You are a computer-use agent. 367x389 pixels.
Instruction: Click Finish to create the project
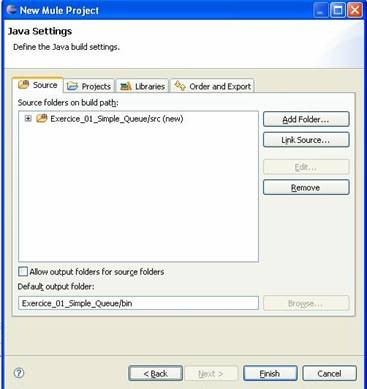pyautogui.click(x=270, y=374)
